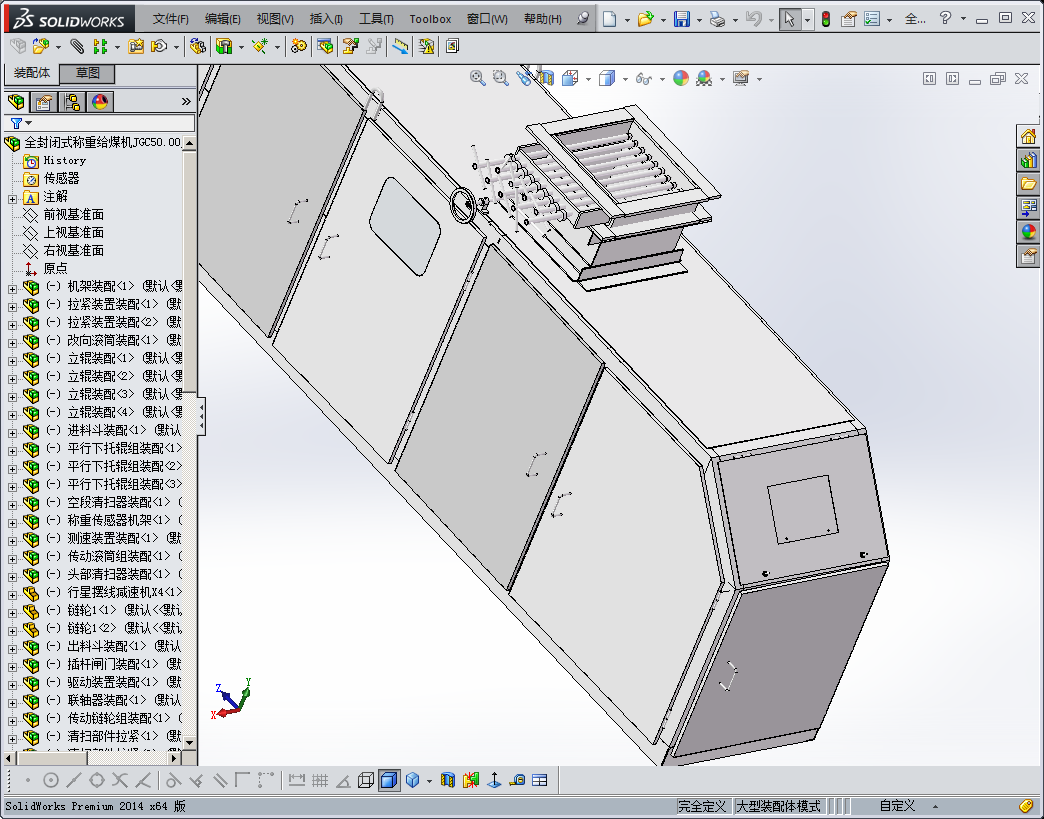Switch to the 草图 tab
The width and height of the screenshot is (1044, 819).
pyautogui.click(x=87, y=73)
